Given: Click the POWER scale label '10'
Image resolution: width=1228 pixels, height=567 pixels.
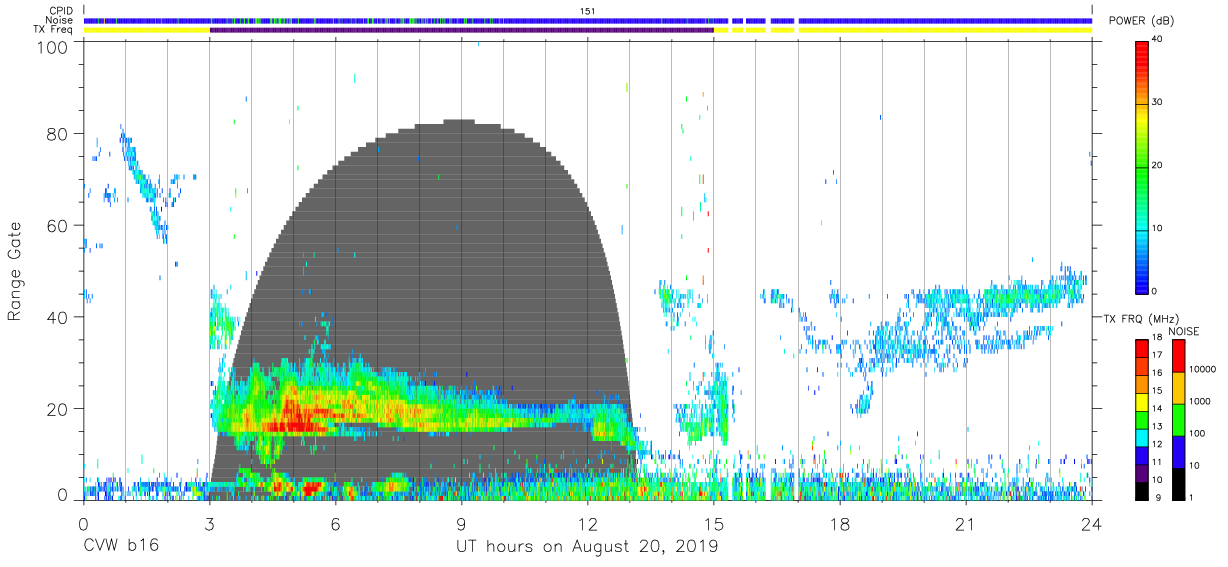Looking at the screenshot, I should [x=1159, y=228].
